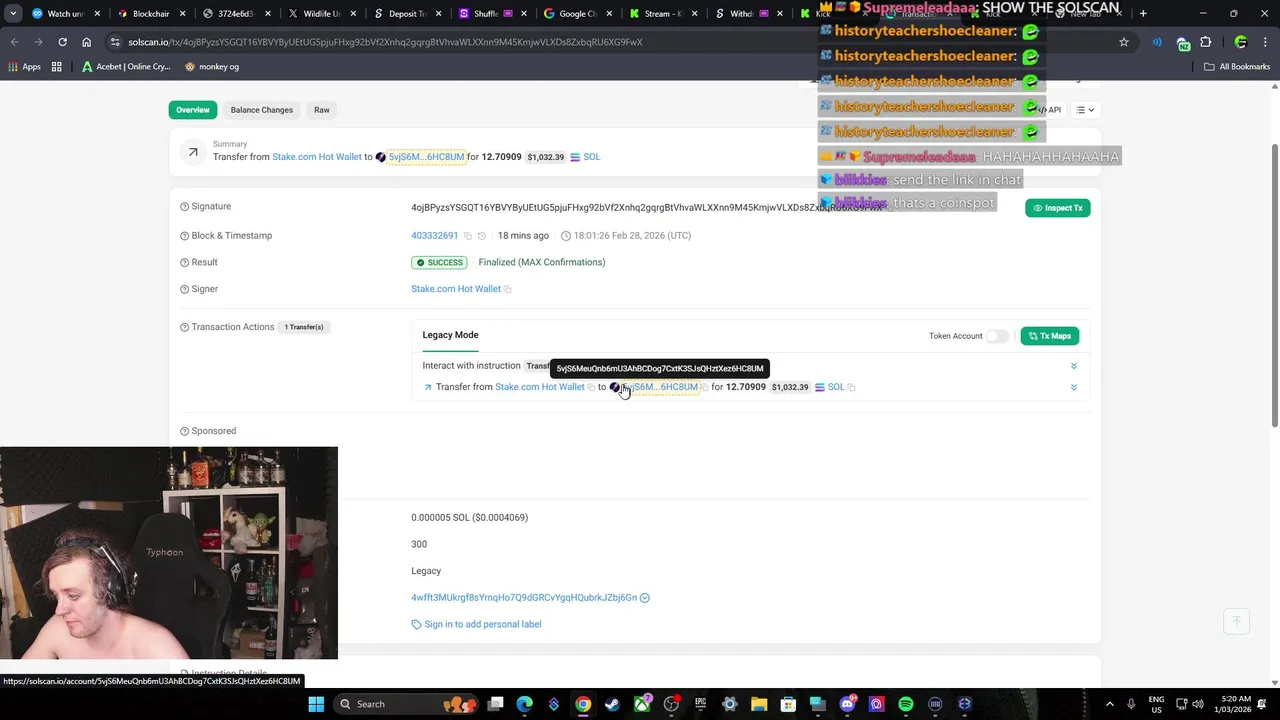Viewport: 1280px width, 720px height.
Task: Click the help icon next to Signer
Action: [184, 289]
